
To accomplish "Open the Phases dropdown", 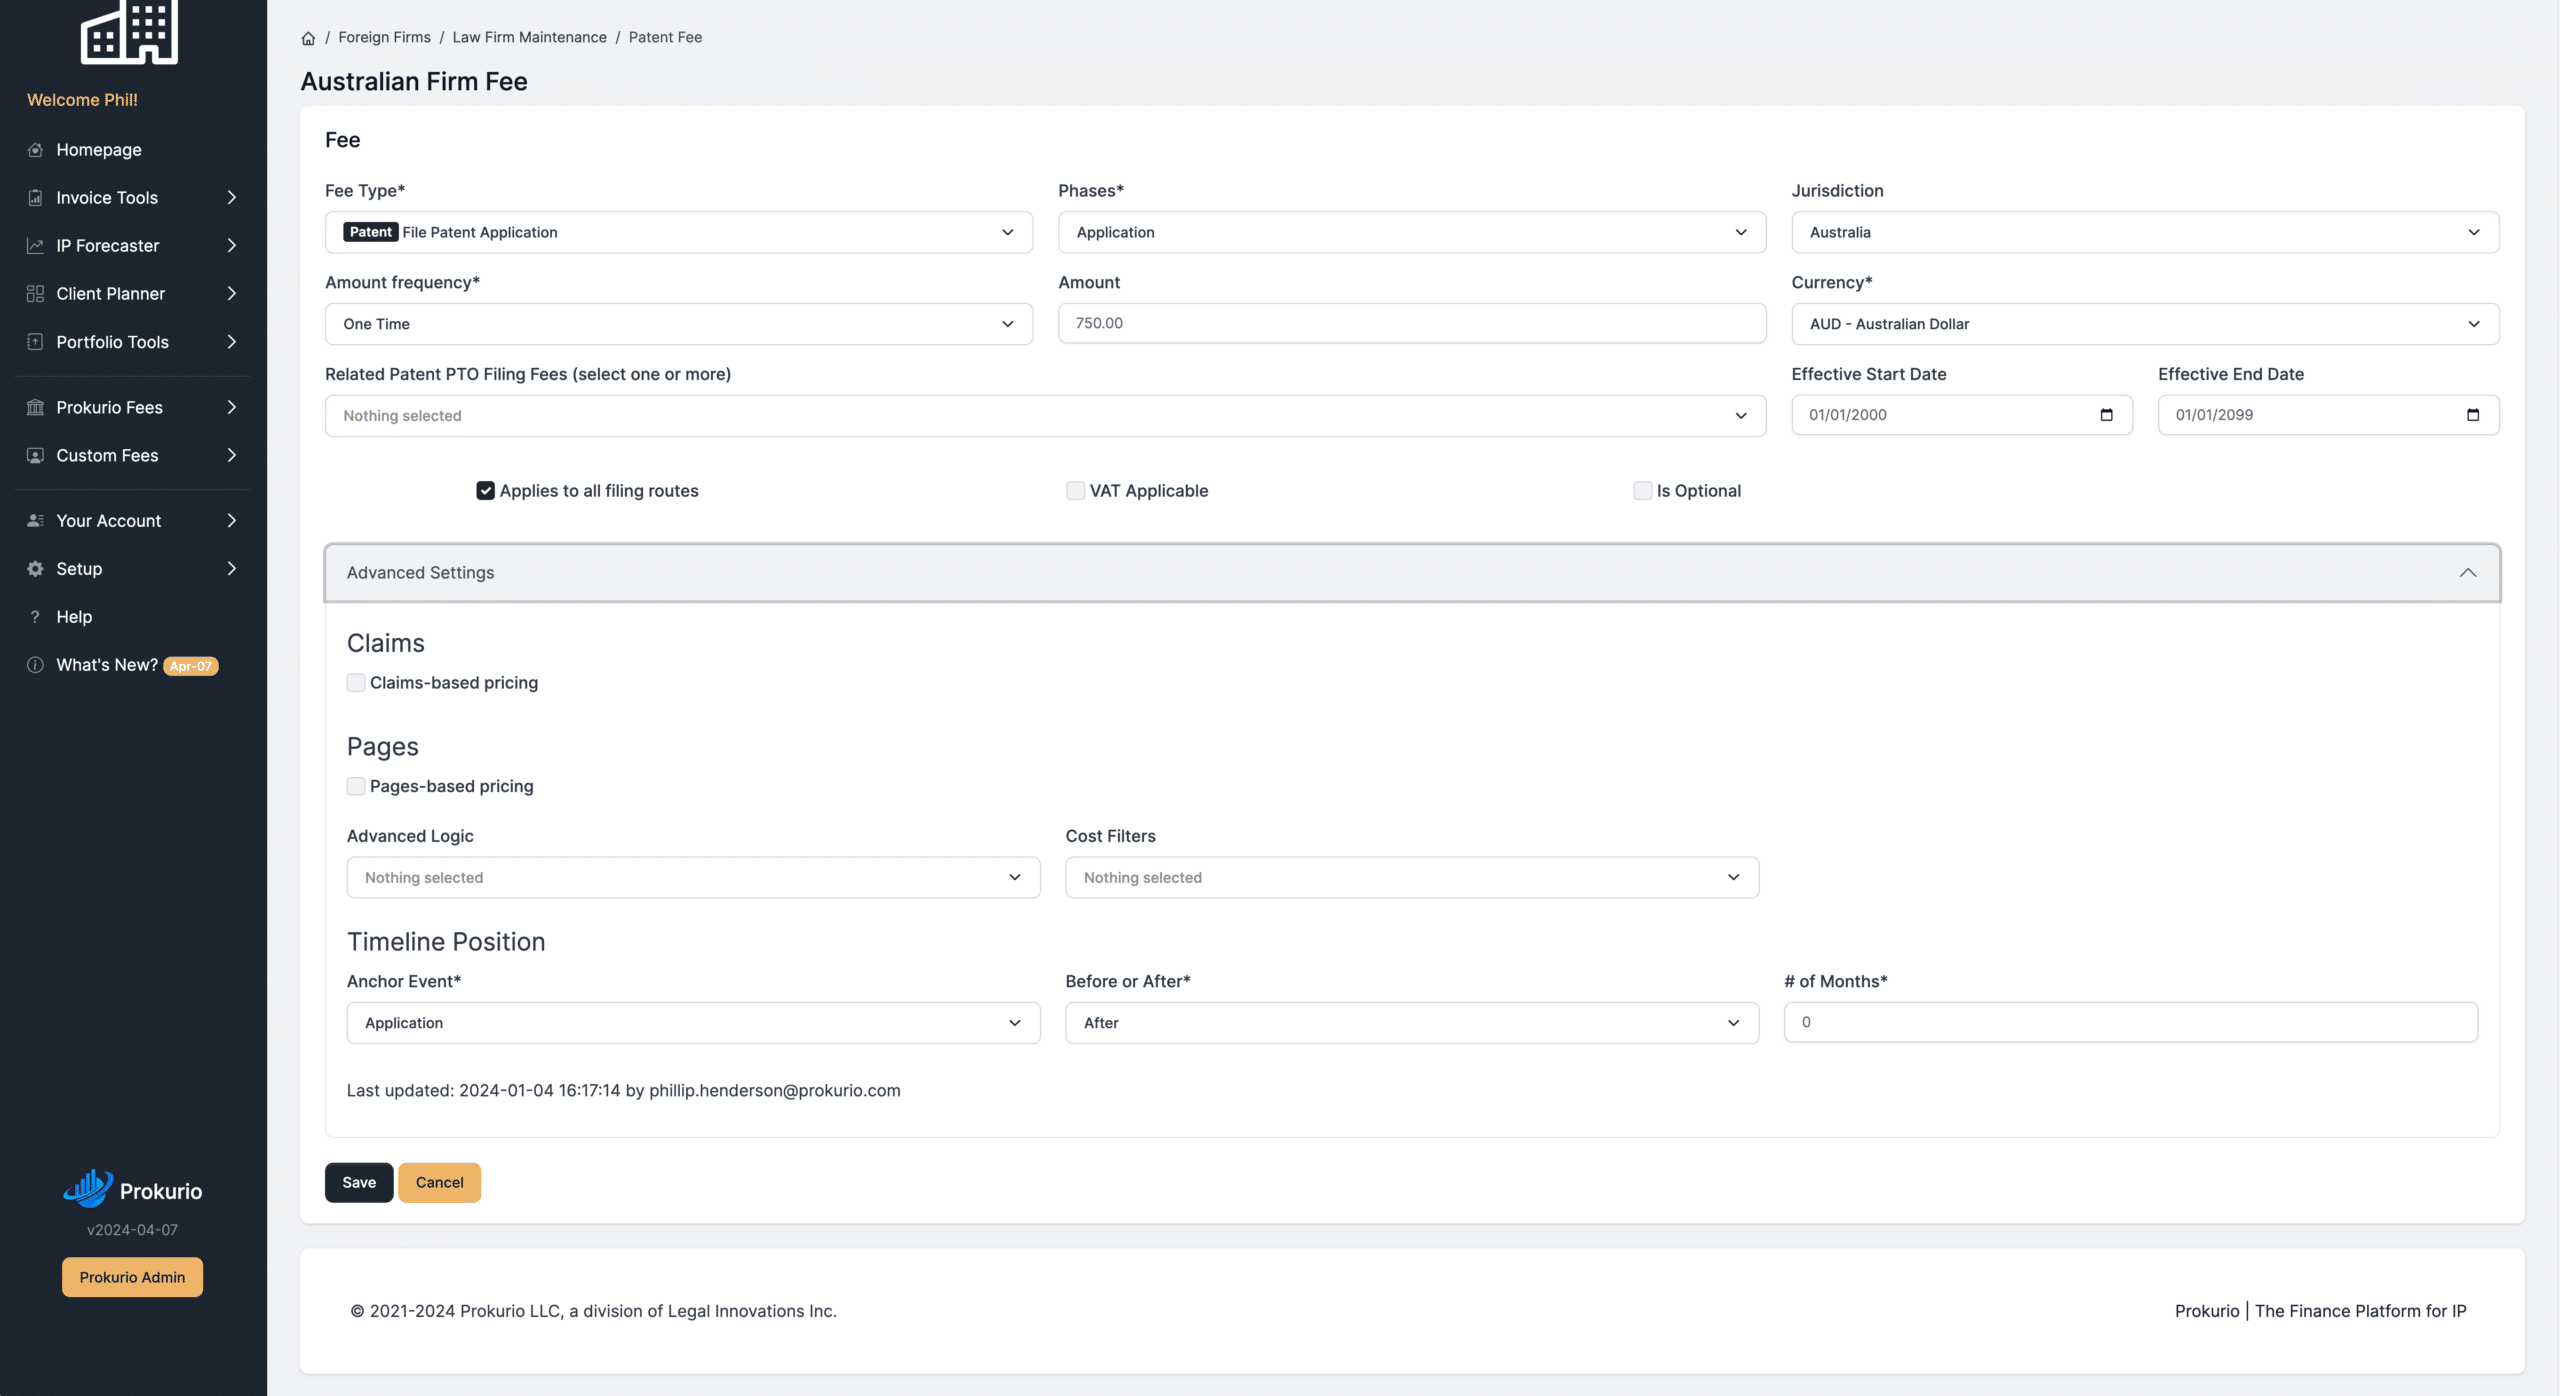I will point(1411,232).
